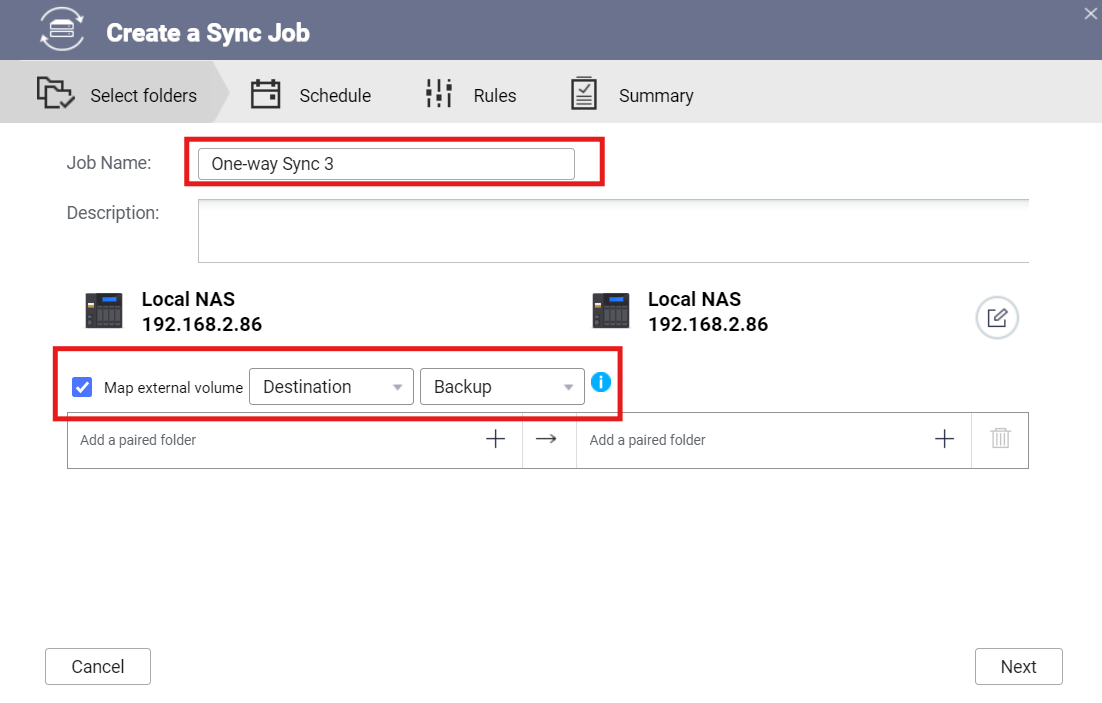The height and width of the screenshot is (703, 1102).
Task: Click the Cancel button
Action: pyautogui.click(x=98, y=666)
